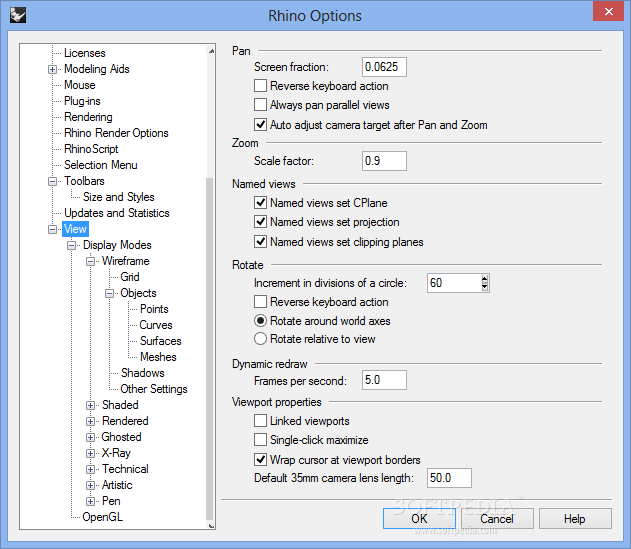Select Meshes under Objects
Screen dimensions: 631x549
158,357
